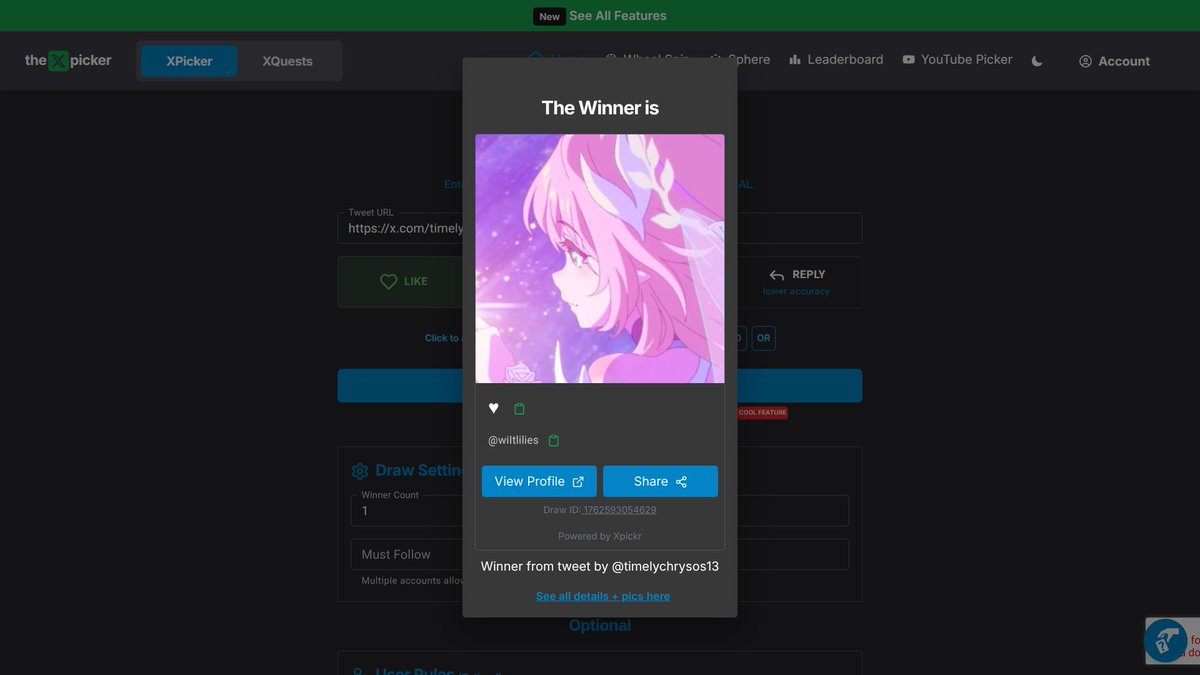Click the Powered by Xpickr text
The width and height of the screenshot is (1200, 675).
[x=600, y=536]
